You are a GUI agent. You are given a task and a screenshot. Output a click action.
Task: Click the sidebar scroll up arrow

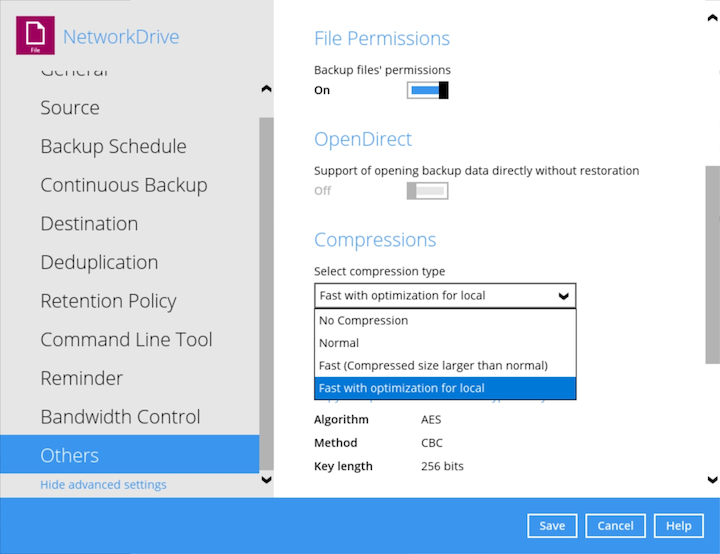[x=266, y=89]
